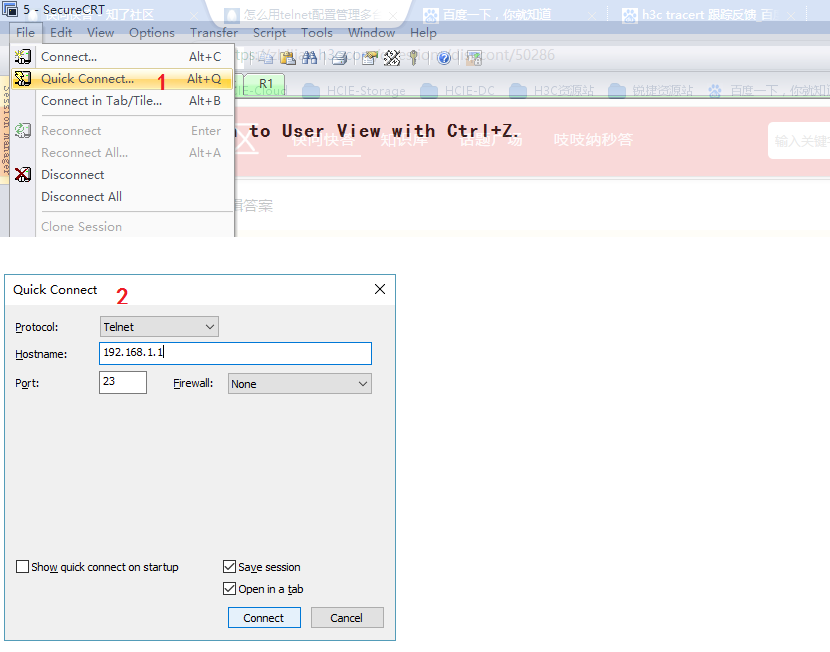Toggle Show quick connect on startup checkbox
This screenshot has height=652, width=830.
pyautogui.click(x=22, y=567)
